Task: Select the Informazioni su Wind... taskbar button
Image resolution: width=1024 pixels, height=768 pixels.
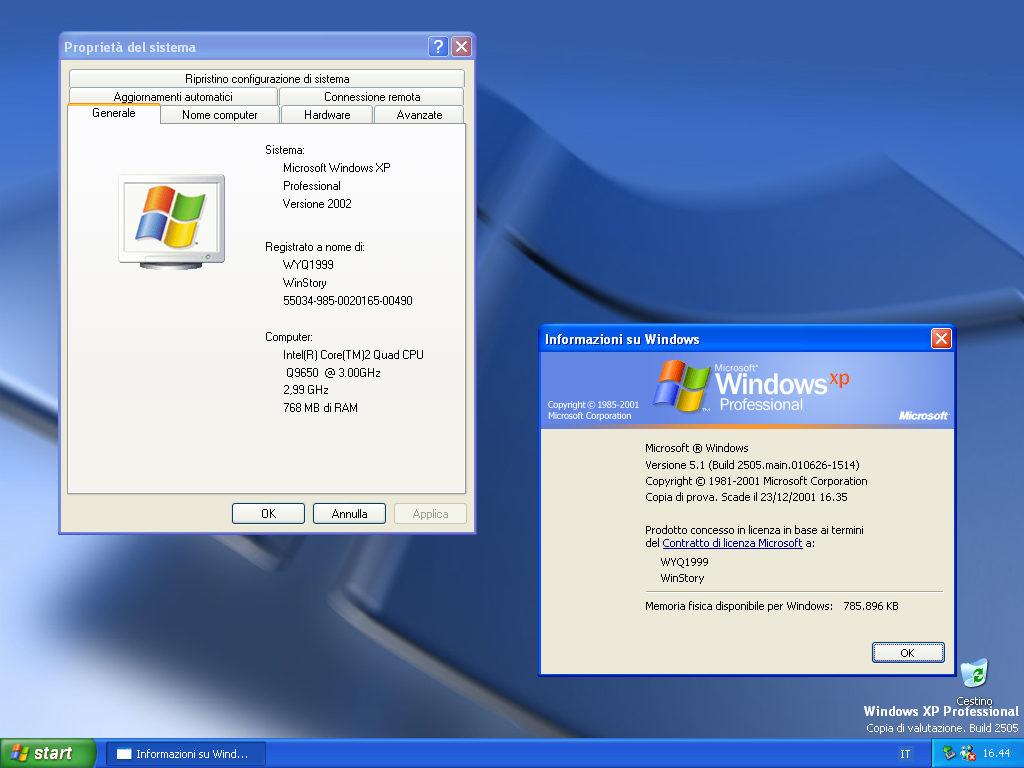Action: pos(186,754)
